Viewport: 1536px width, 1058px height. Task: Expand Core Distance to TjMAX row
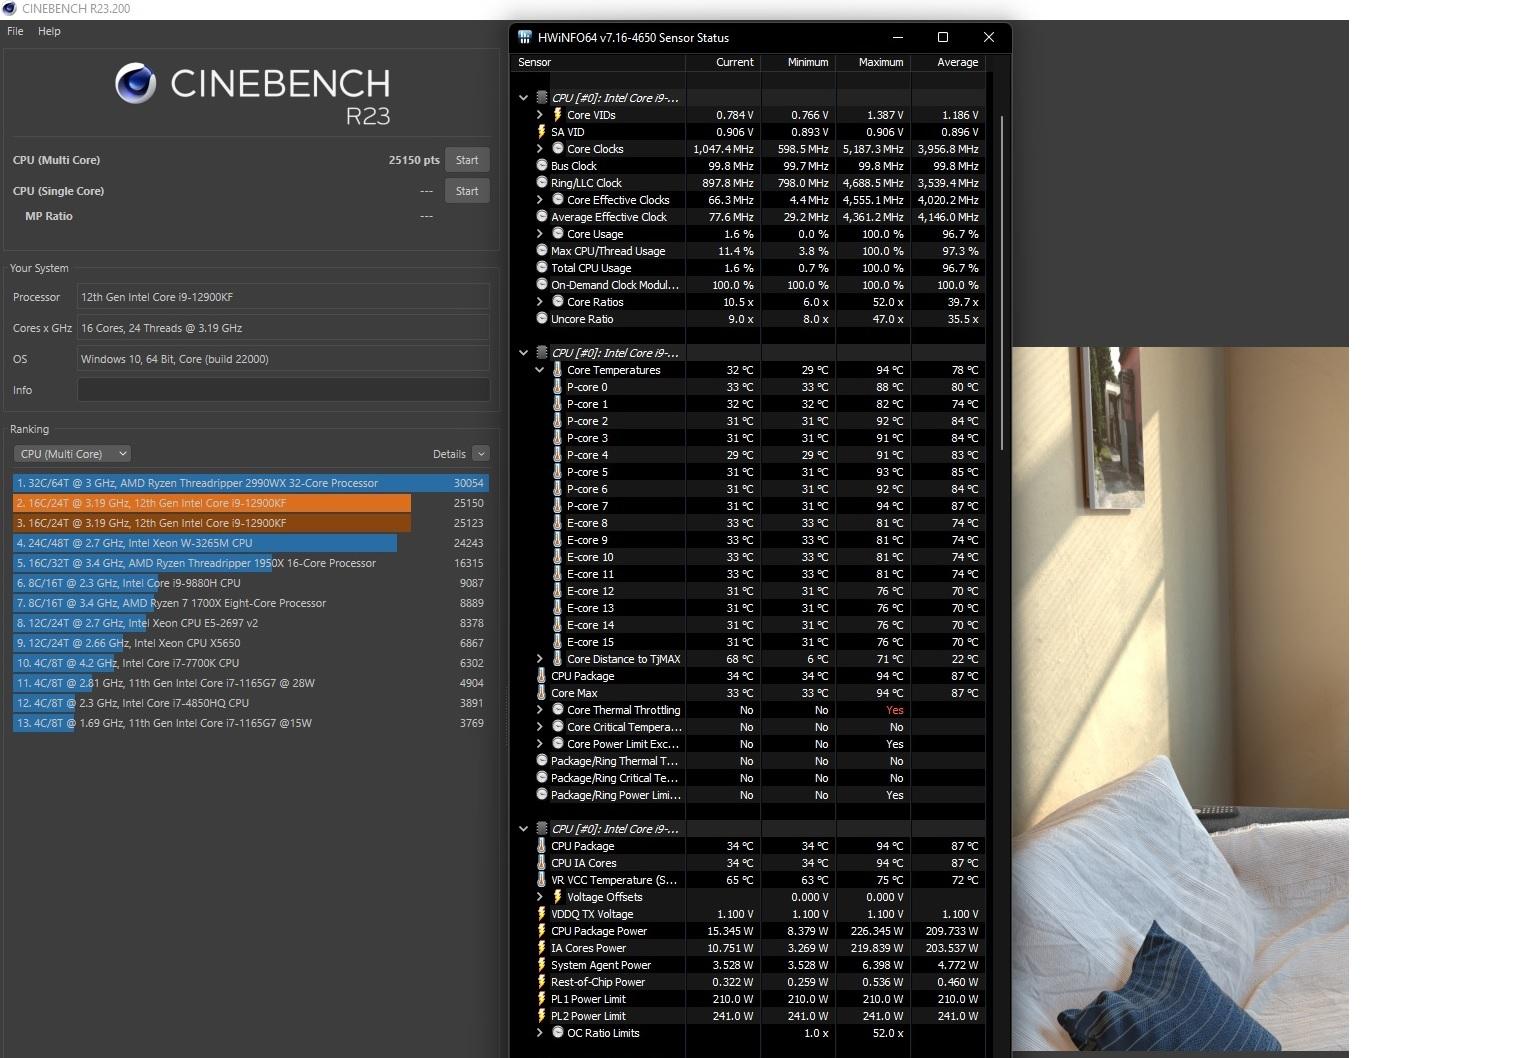(x=540, y=659)
